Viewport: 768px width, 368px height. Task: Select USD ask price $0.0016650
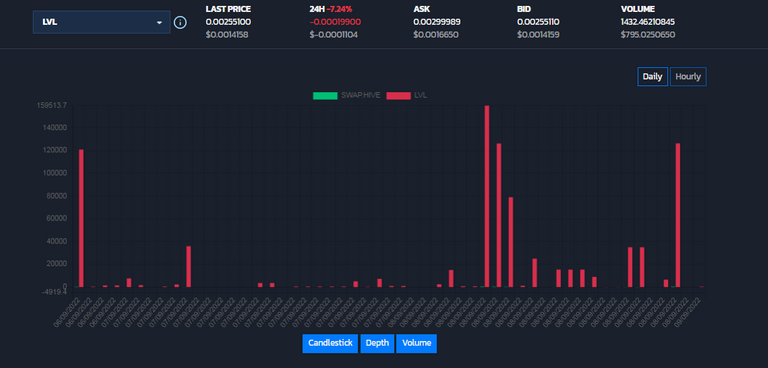click(436, 35)
